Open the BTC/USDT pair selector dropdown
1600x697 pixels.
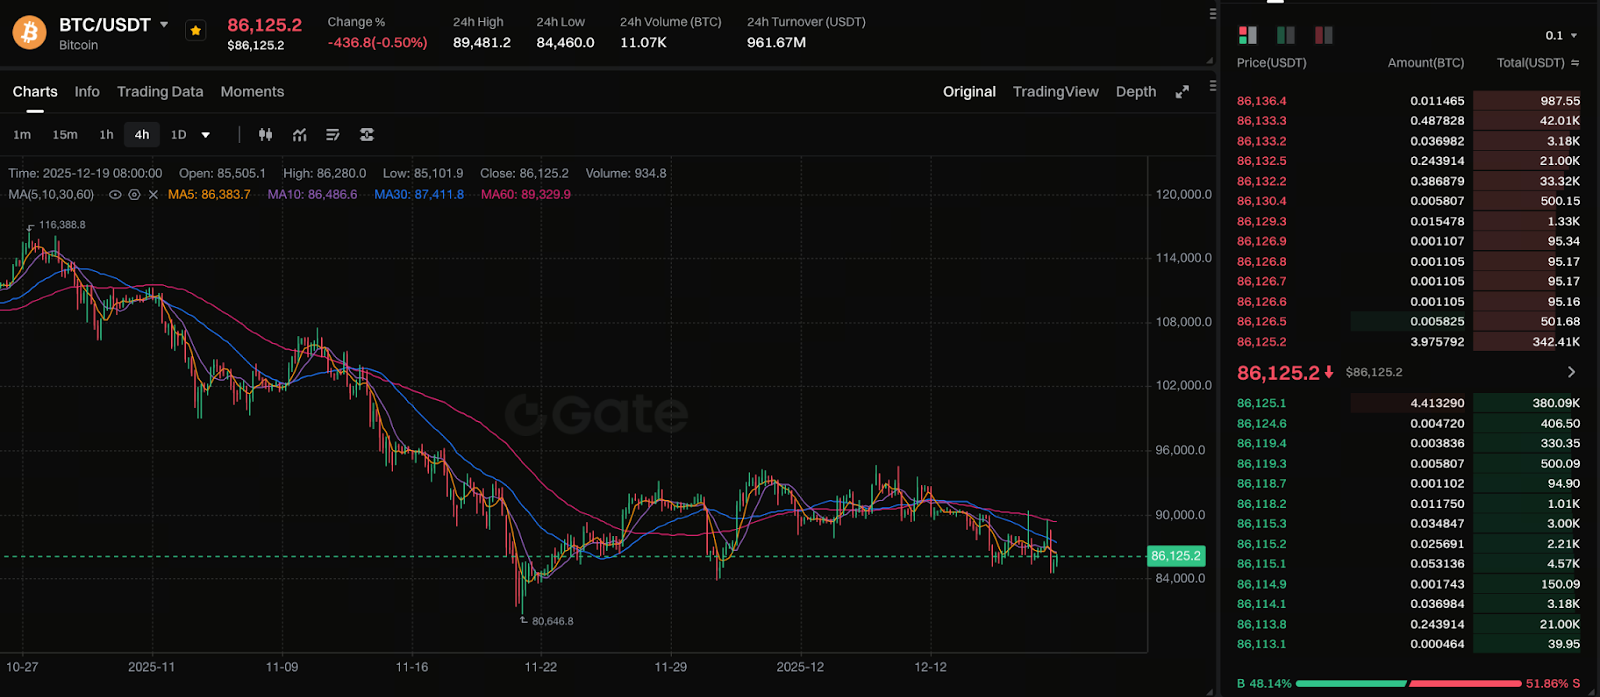coord(164,25)
